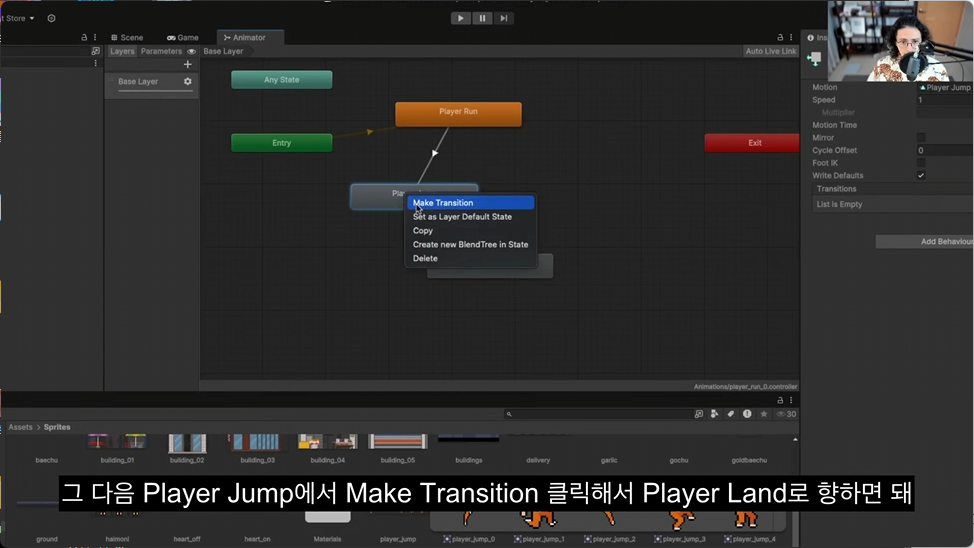Select the building_01 sprite asset

point(117,450)
